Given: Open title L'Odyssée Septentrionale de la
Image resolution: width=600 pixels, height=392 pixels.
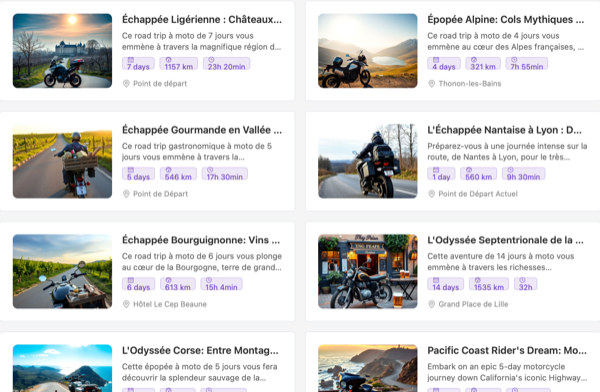Looking at the screenshot, I should [505, 240].
